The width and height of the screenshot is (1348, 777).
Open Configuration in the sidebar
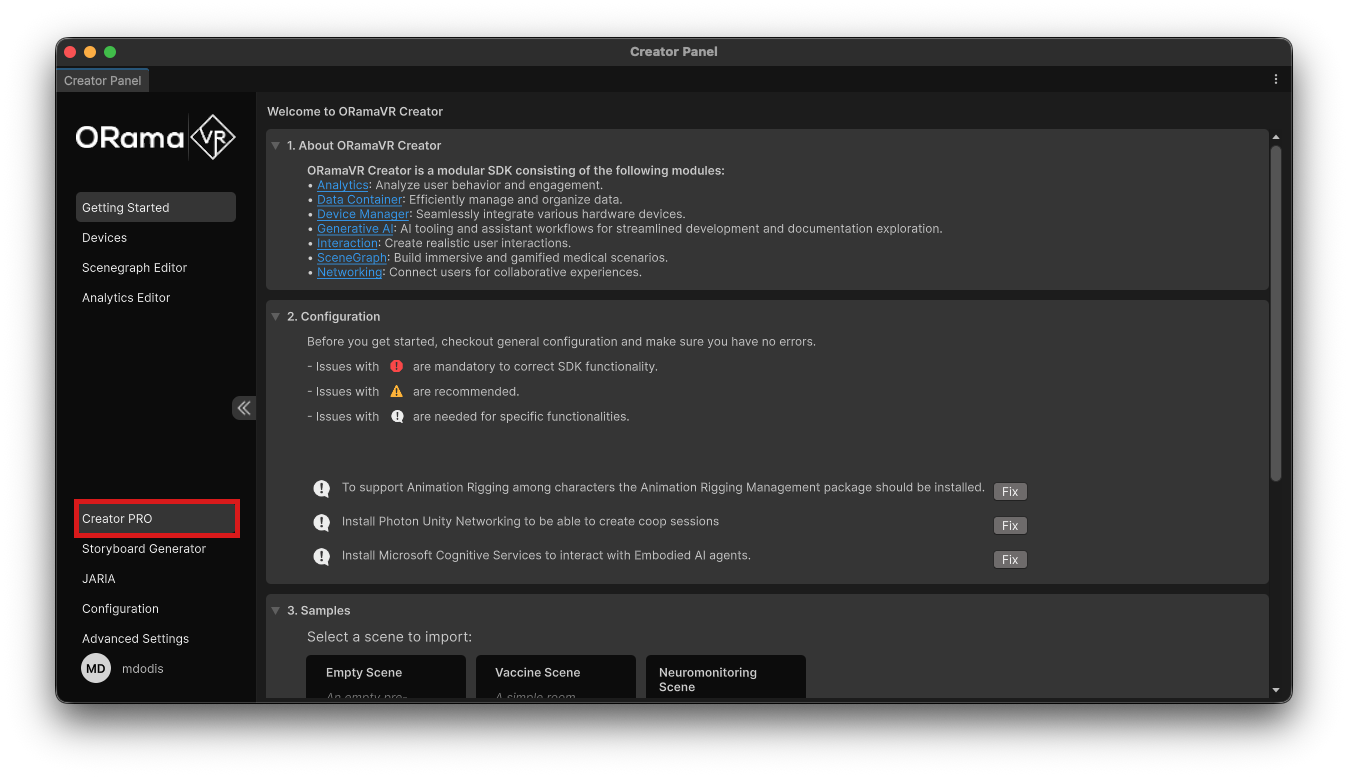pos(156,609)
